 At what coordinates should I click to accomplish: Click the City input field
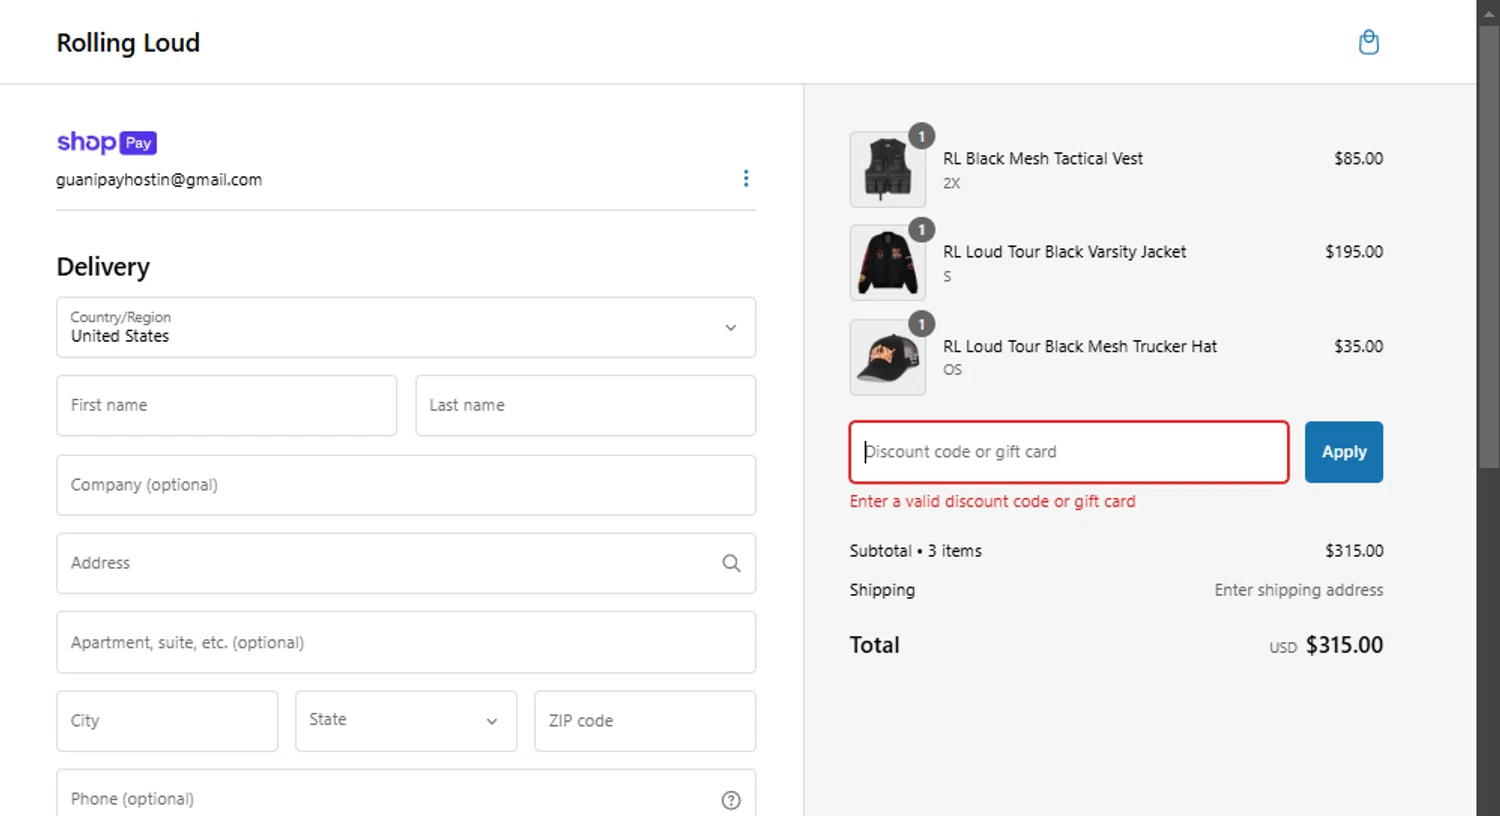tap(167, 721)
